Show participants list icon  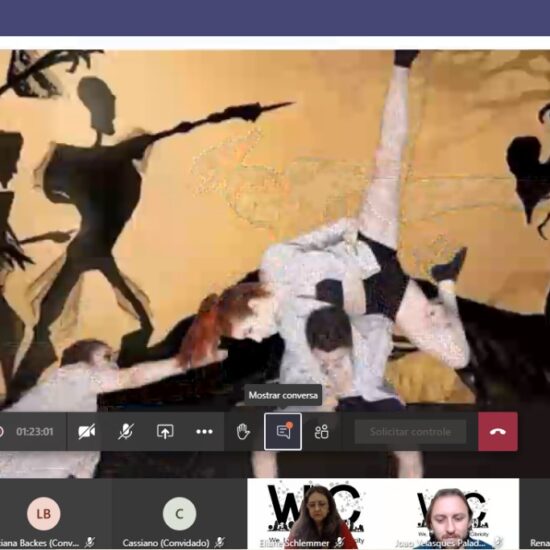[x=321, y=432]
